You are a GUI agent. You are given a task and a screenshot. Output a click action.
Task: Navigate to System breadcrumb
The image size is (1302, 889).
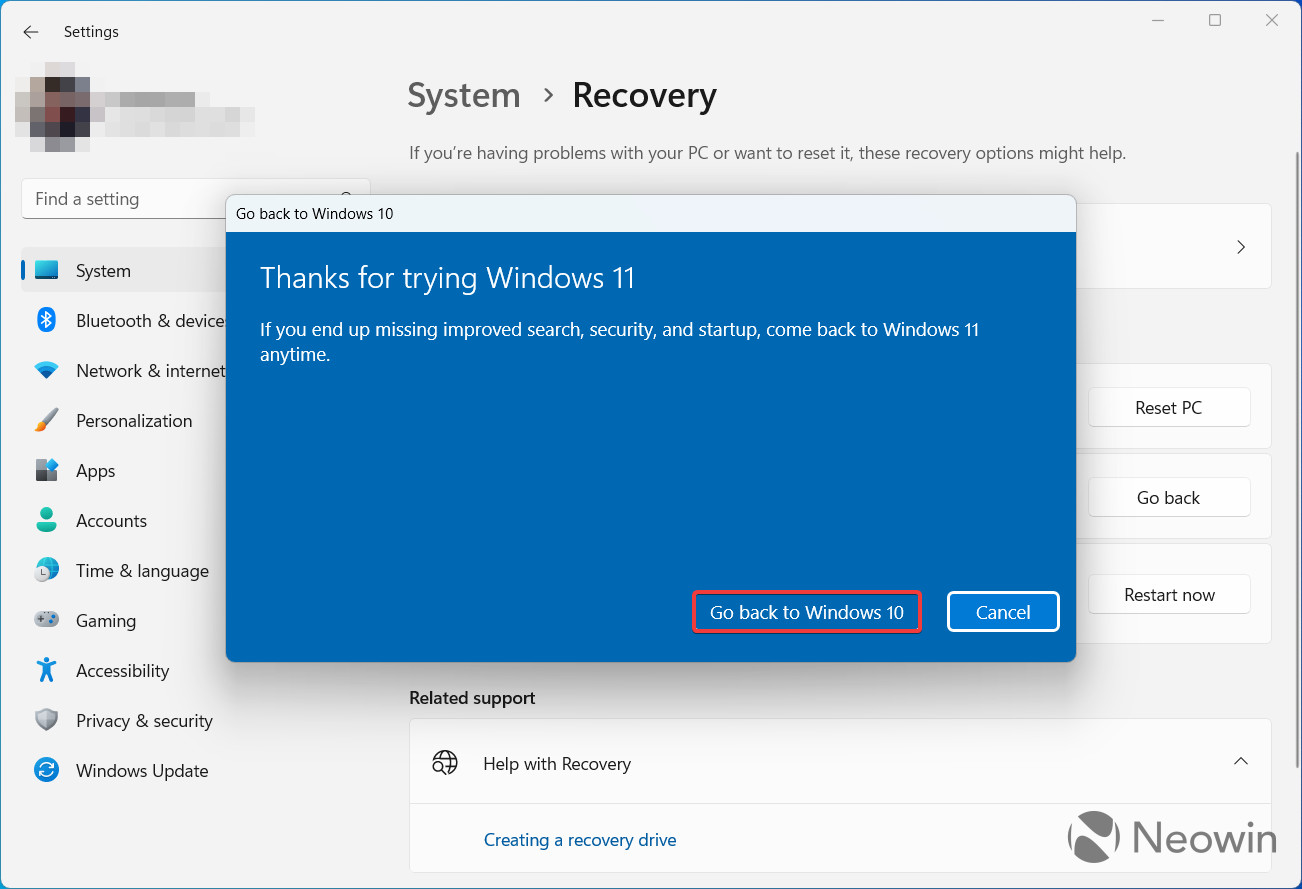464,96
